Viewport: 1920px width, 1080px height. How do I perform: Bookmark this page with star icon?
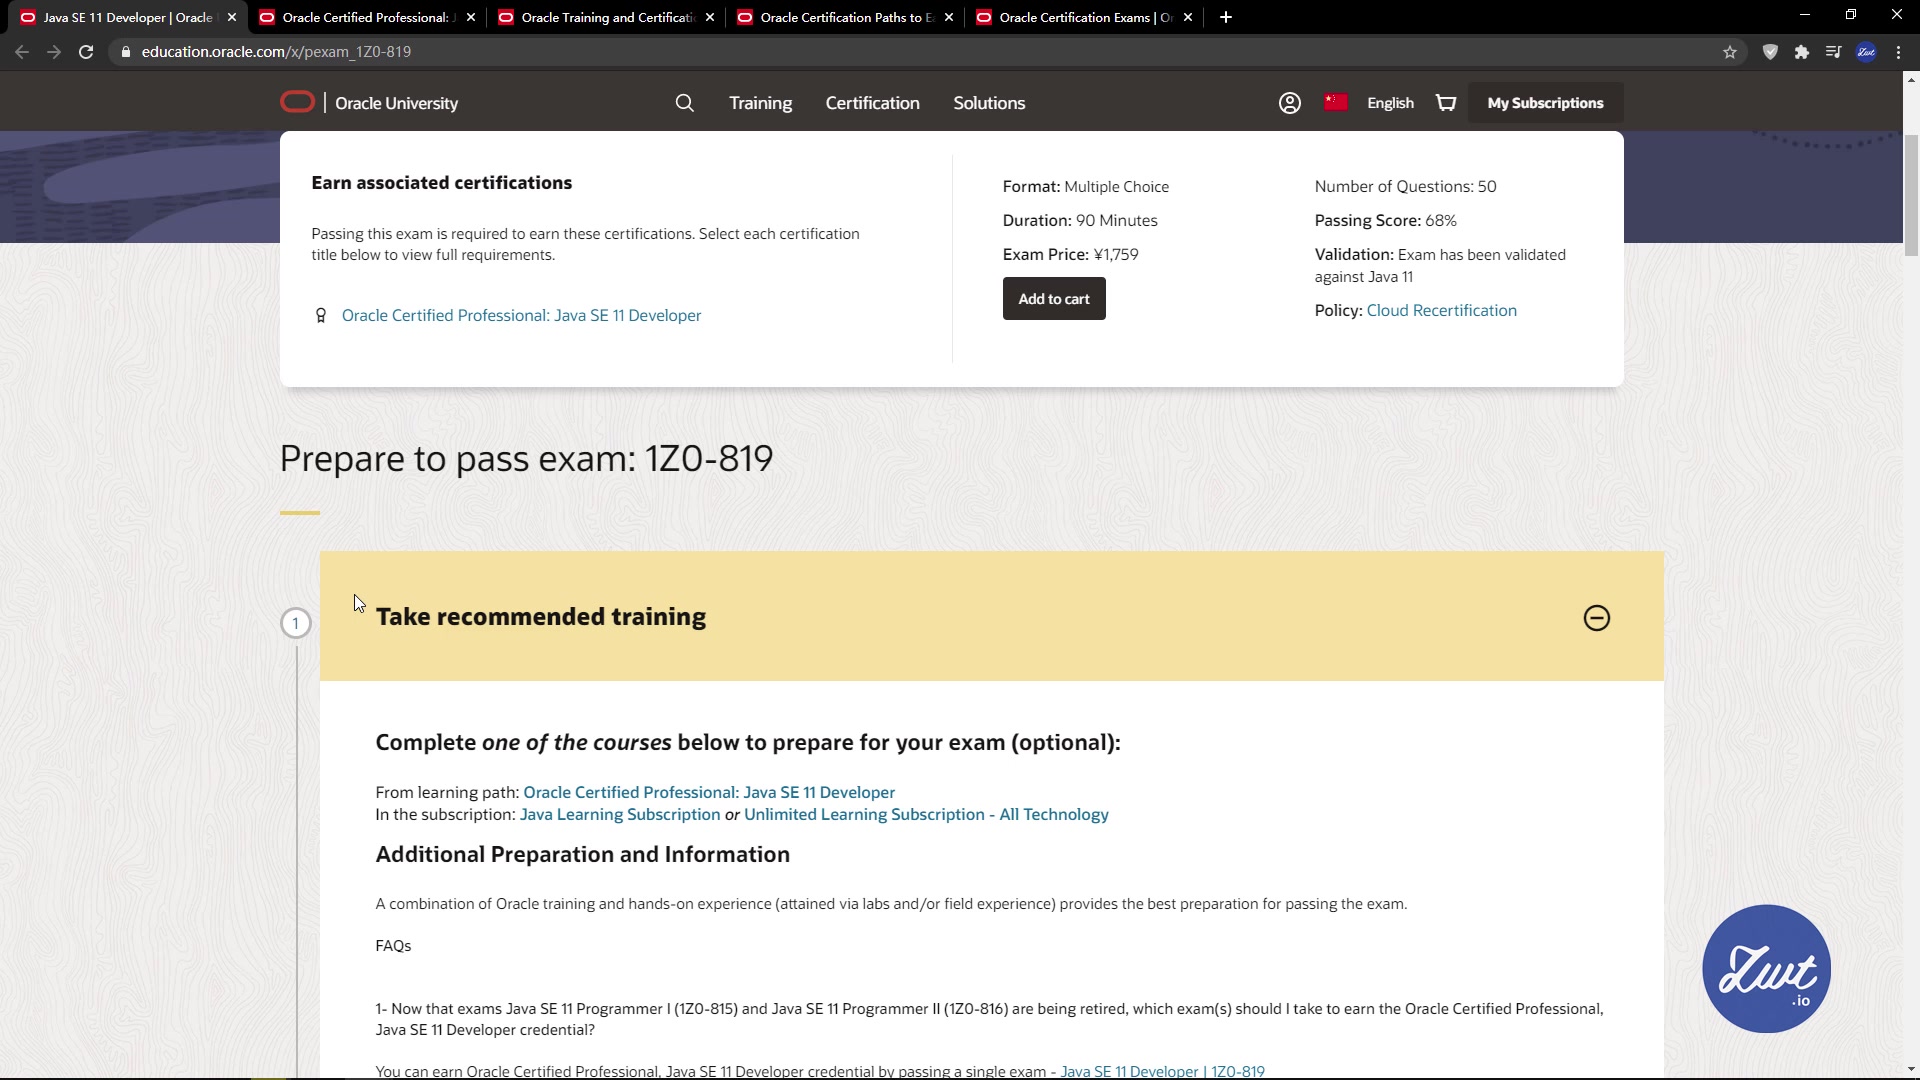pyautogui.click(x=1730, y=52)
